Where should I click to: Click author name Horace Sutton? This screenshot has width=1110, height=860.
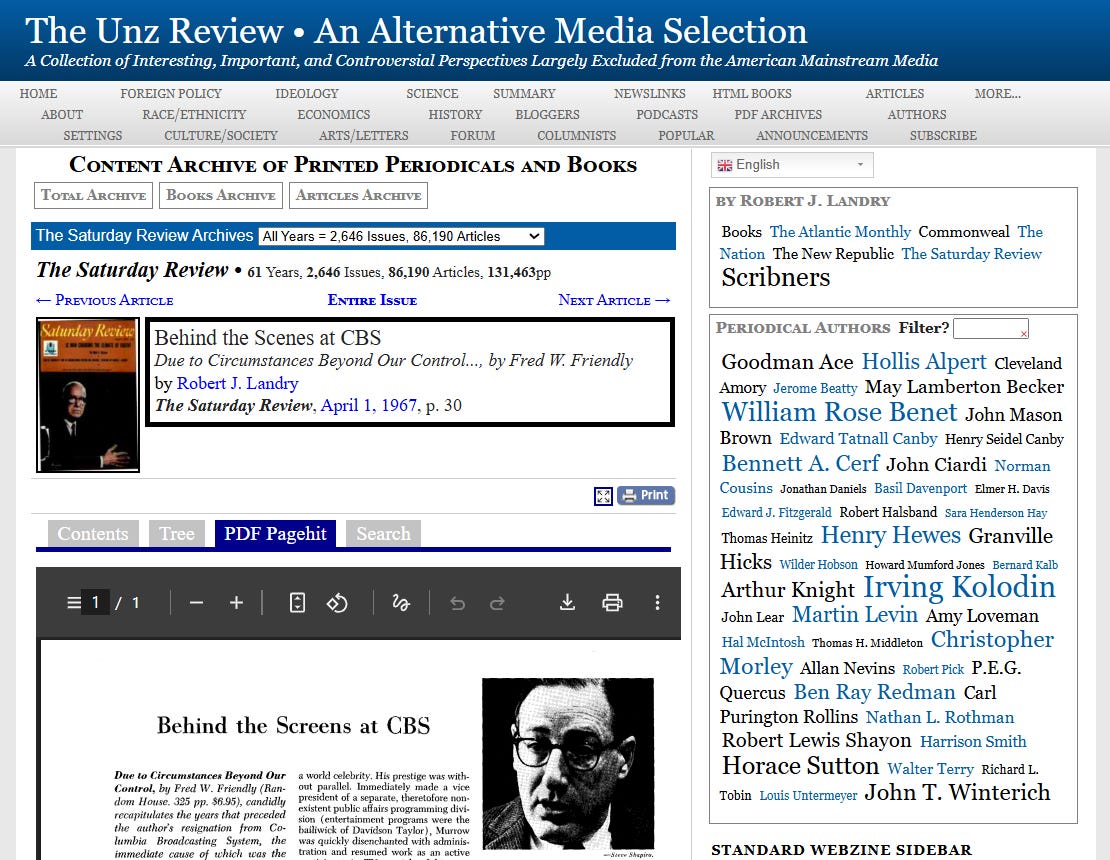(800, 766)
